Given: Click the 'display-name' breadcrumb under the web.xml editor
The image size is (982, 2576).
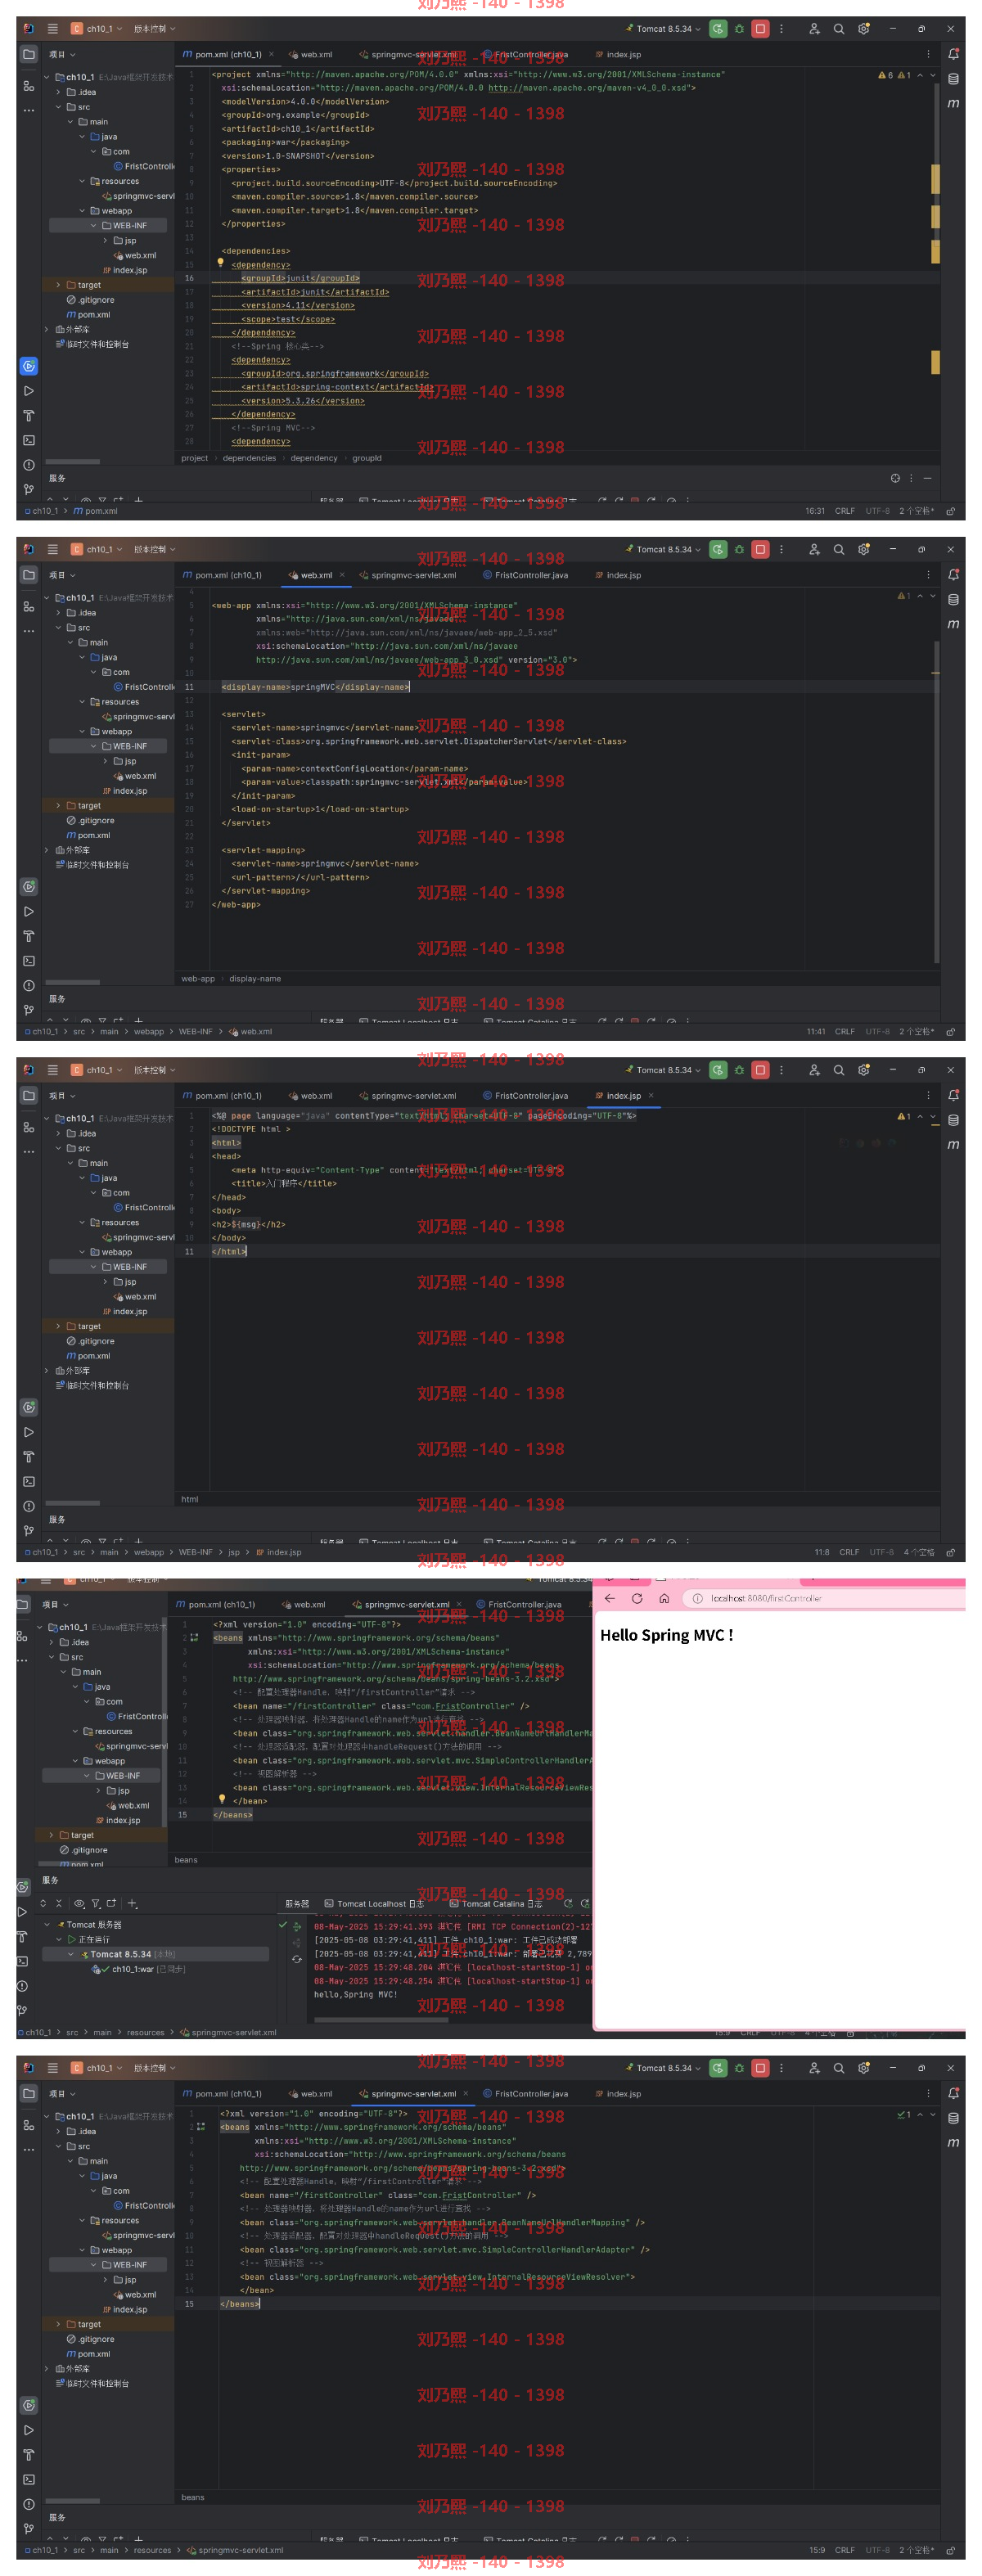Looking at the screenshot, I should point(255,979).
